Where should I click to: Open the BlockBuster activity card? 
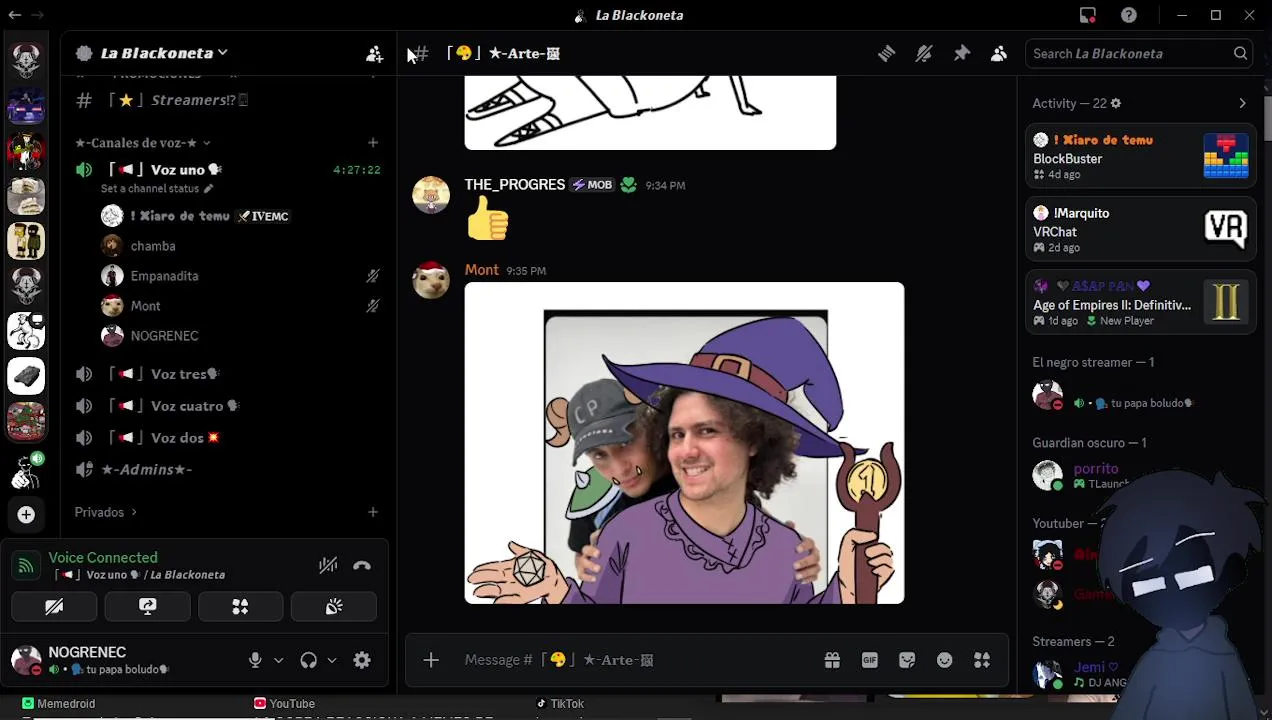pos(1141,157)
